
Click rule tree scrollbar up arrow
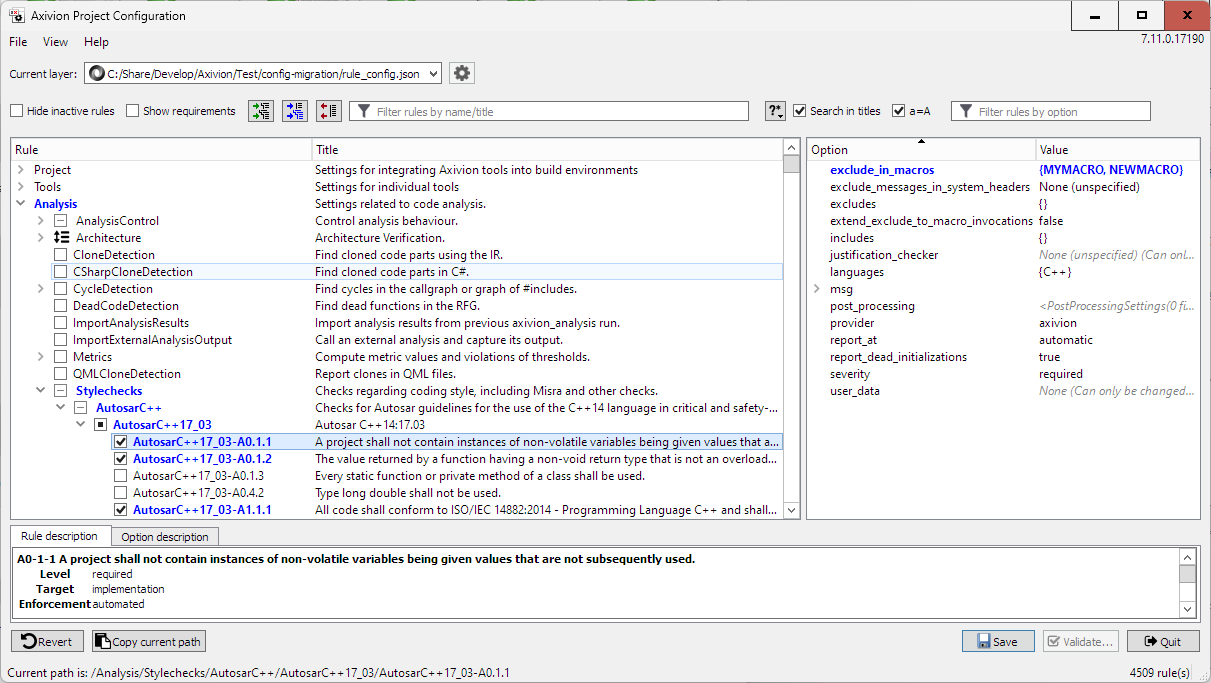click(x=792, y=148)
